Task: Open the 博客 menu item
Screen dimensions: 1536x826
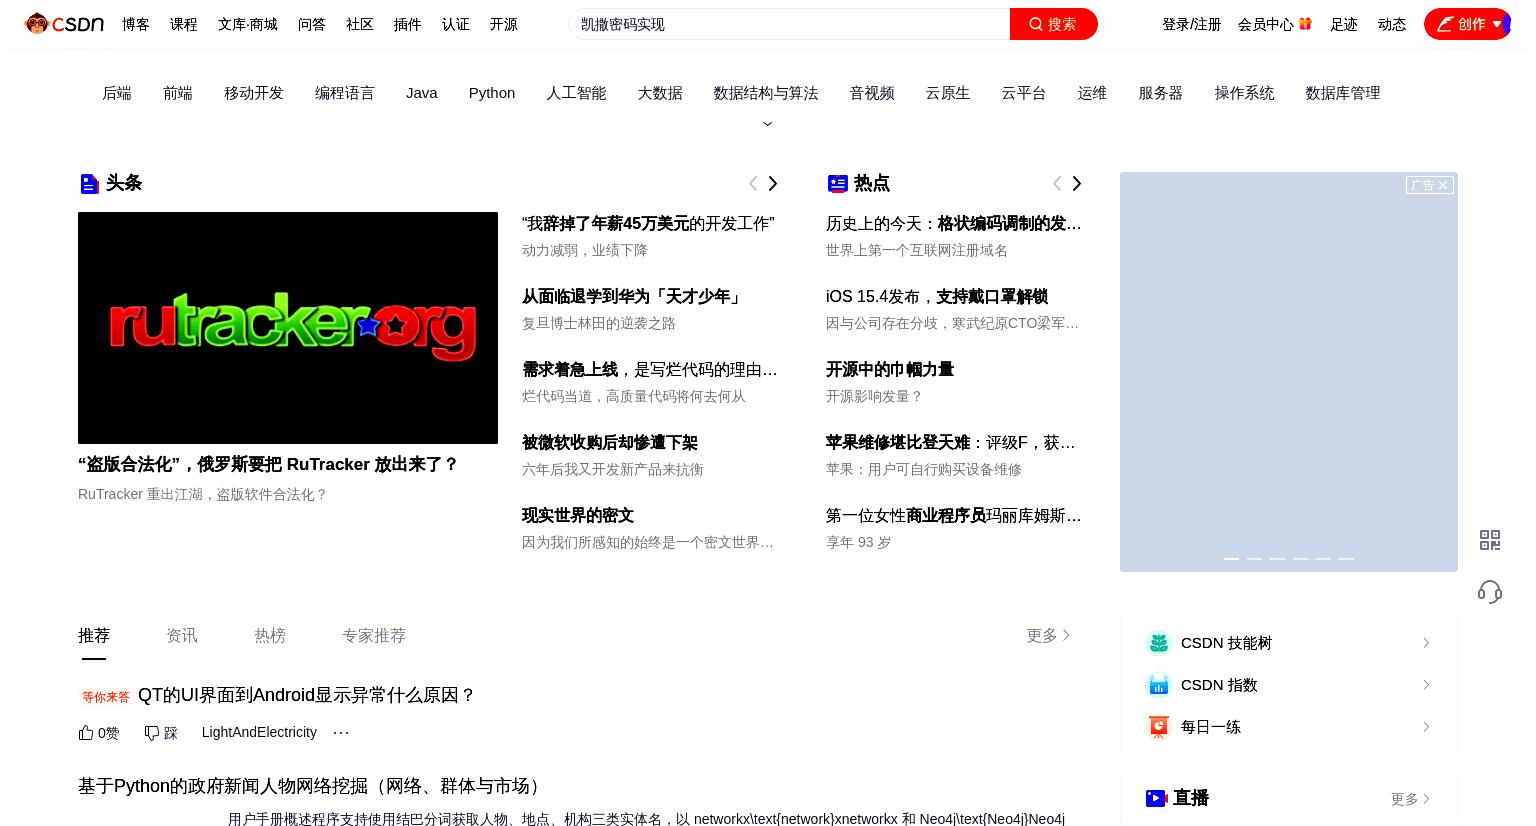Action: (x=136, y=24)
